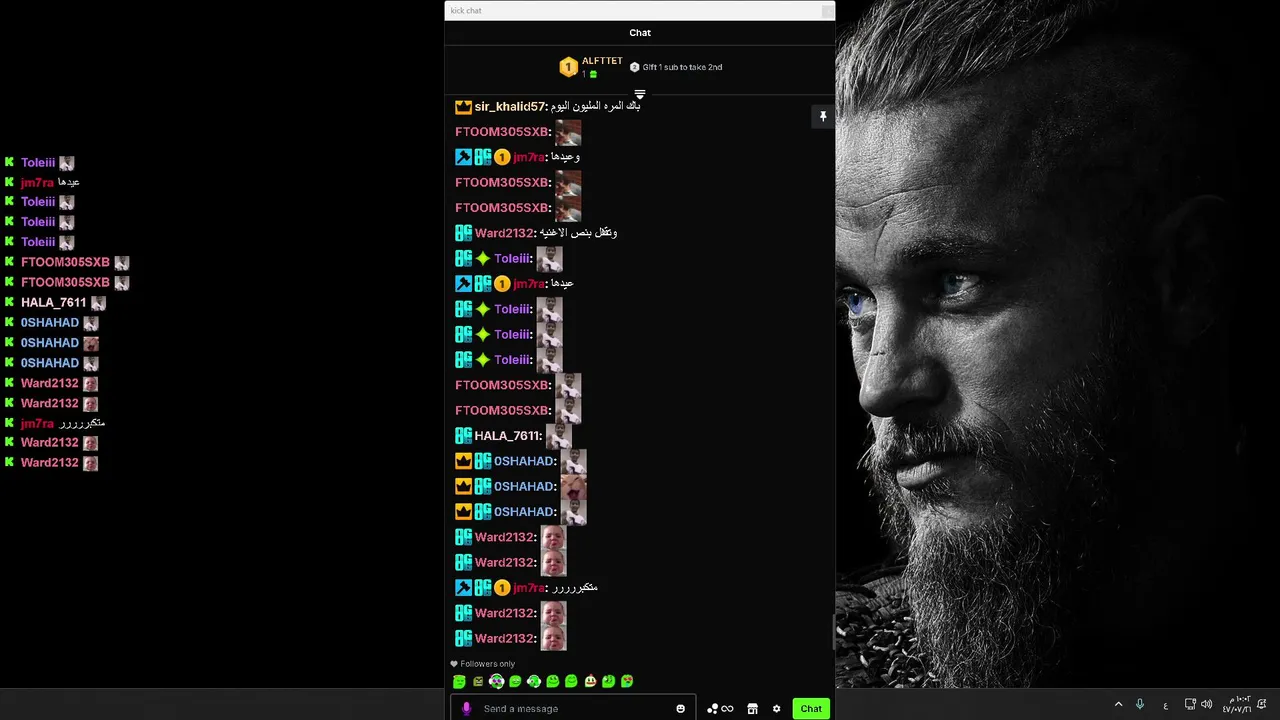Open sir_khalid57 user card in chat

(x=510, y=106)
